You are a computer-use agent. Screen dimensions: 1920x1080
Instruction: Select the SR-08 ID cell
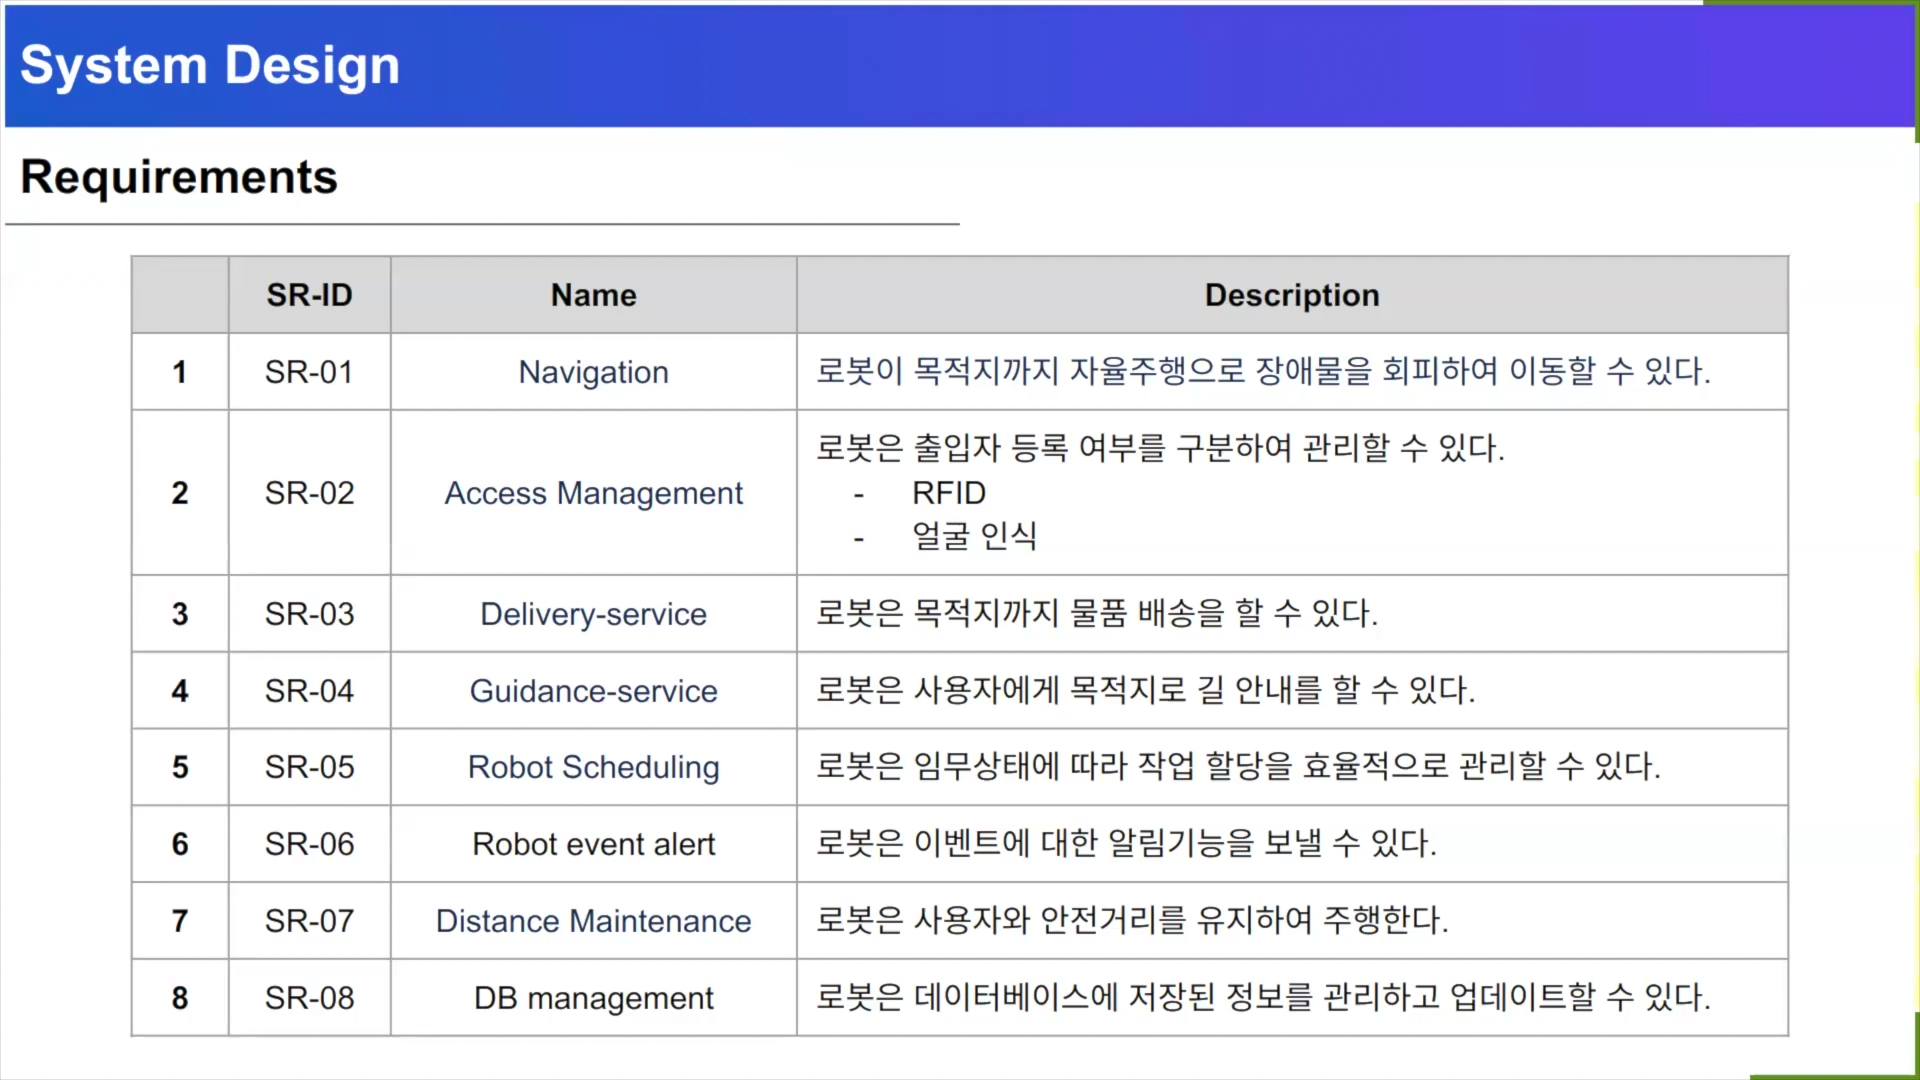point(309,998)
